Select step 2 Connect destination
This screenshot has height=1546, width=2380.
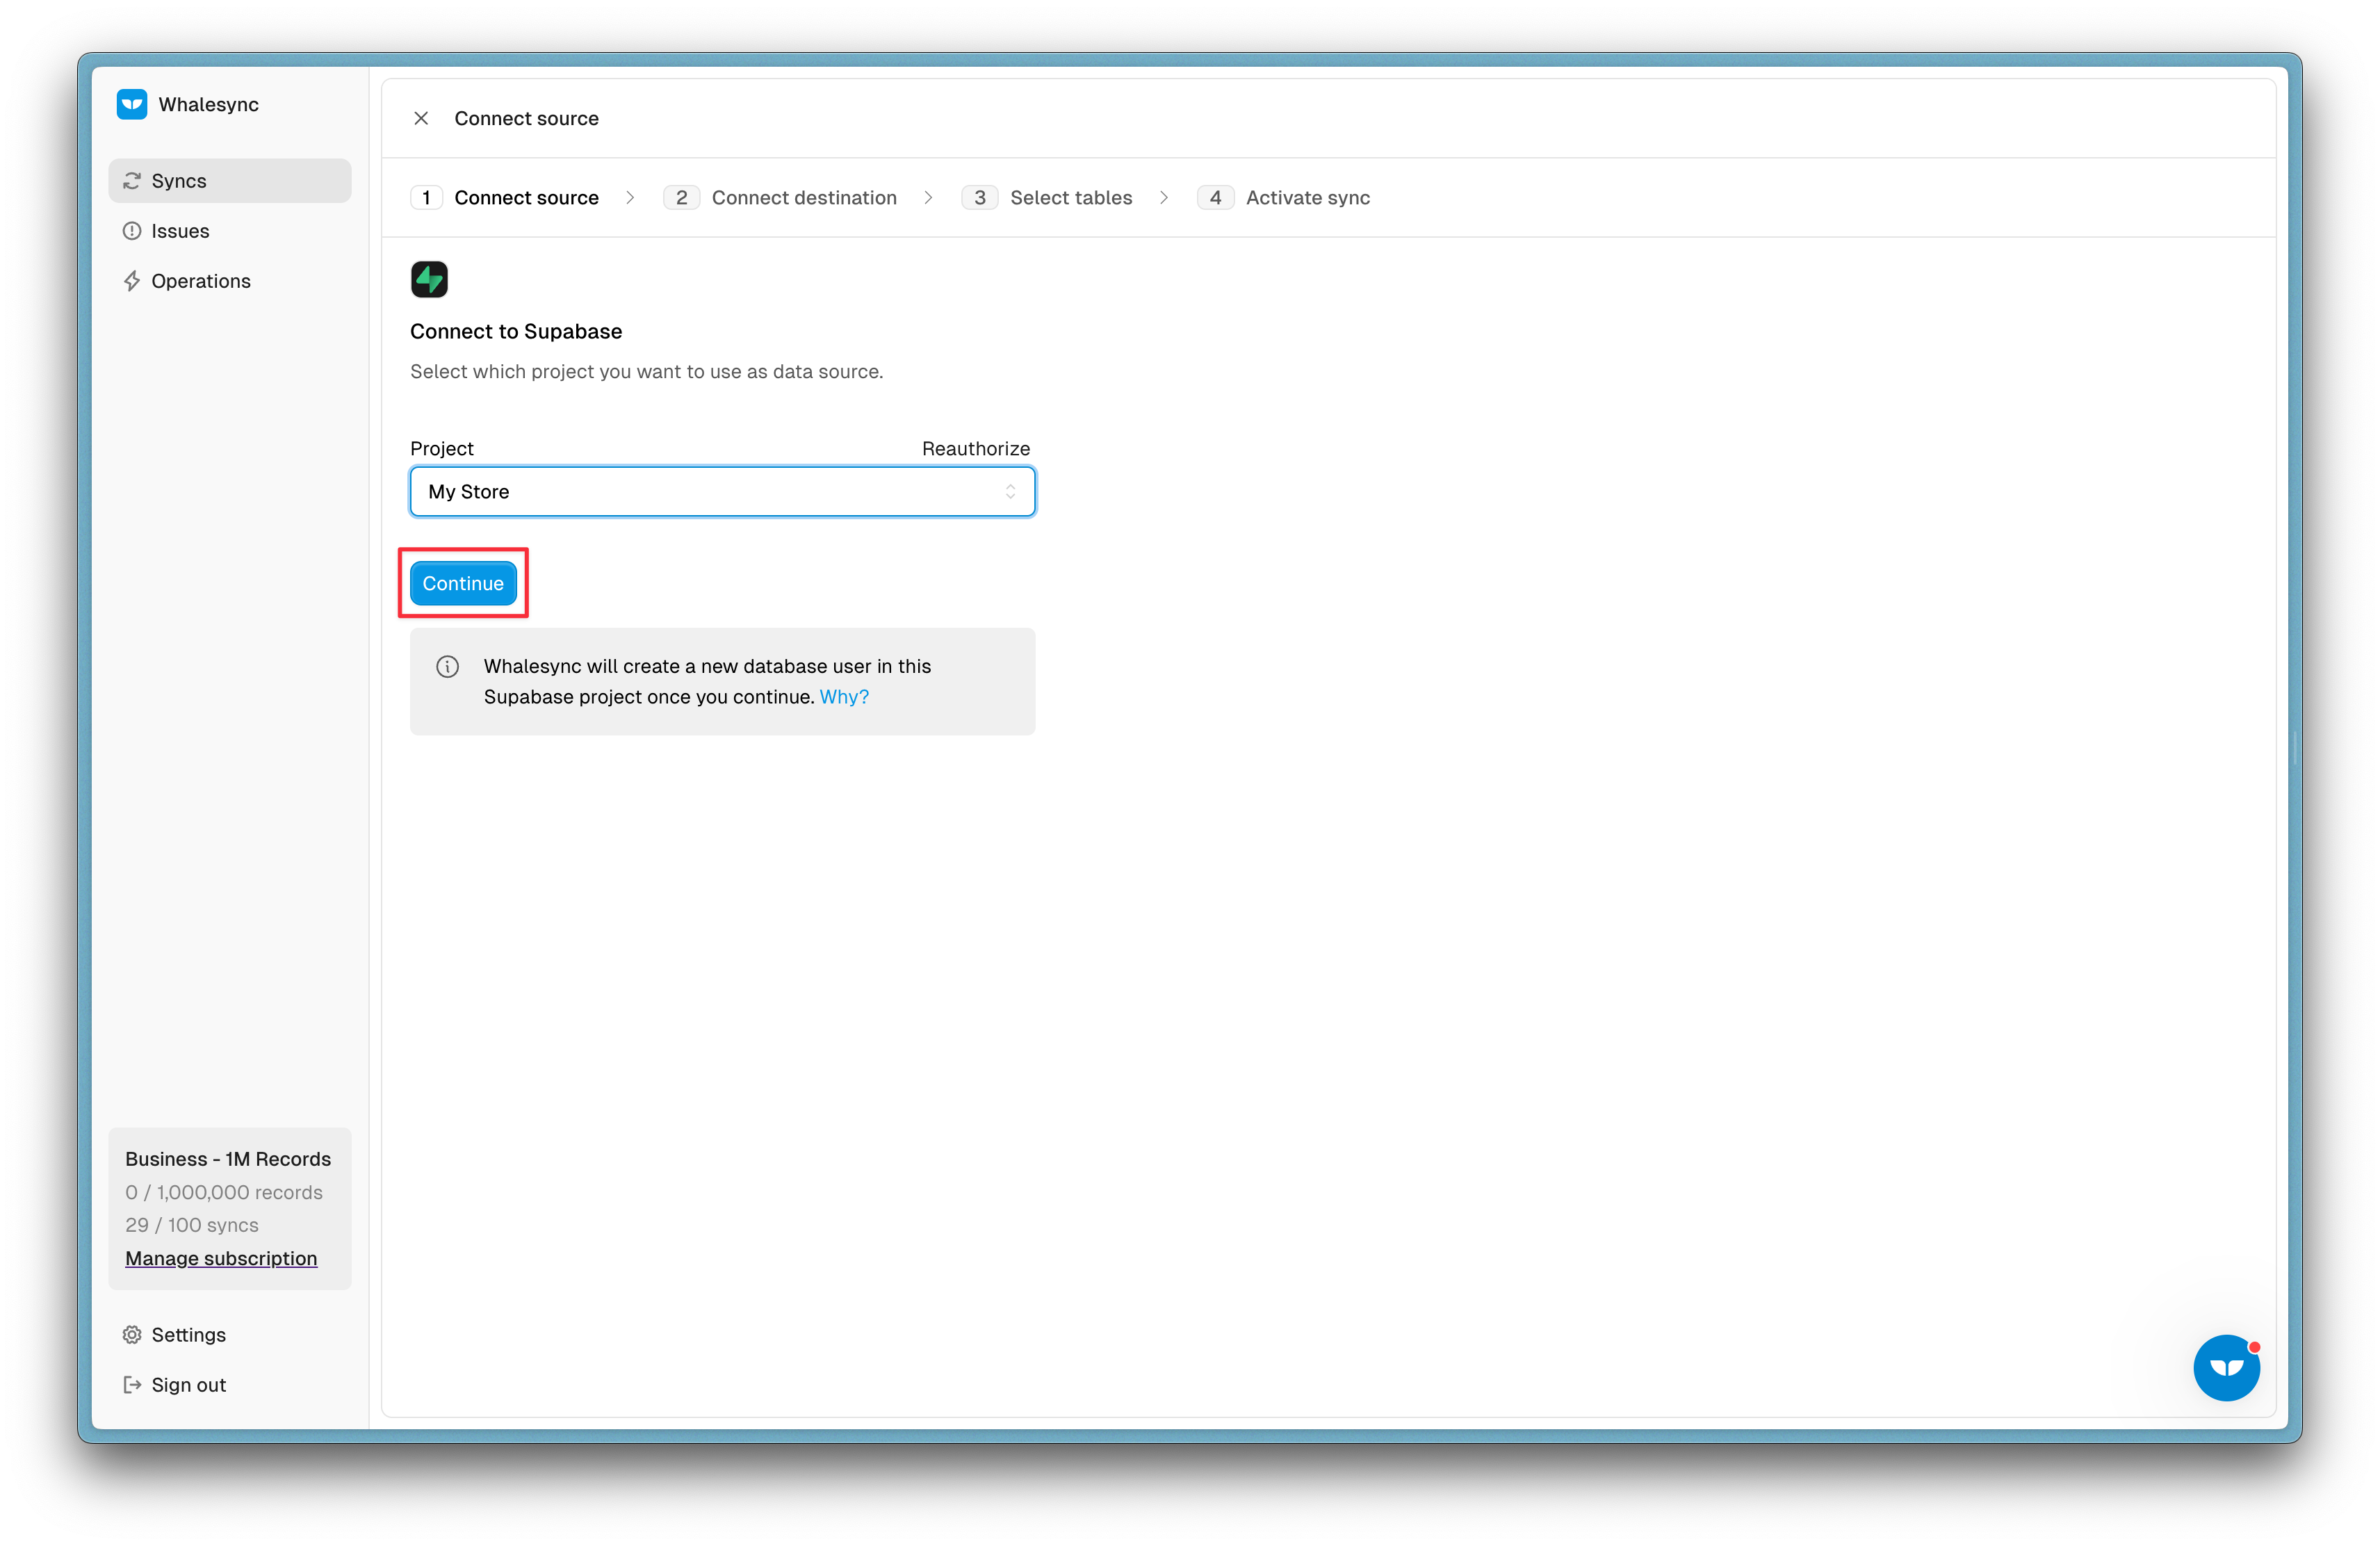[780, 198]
